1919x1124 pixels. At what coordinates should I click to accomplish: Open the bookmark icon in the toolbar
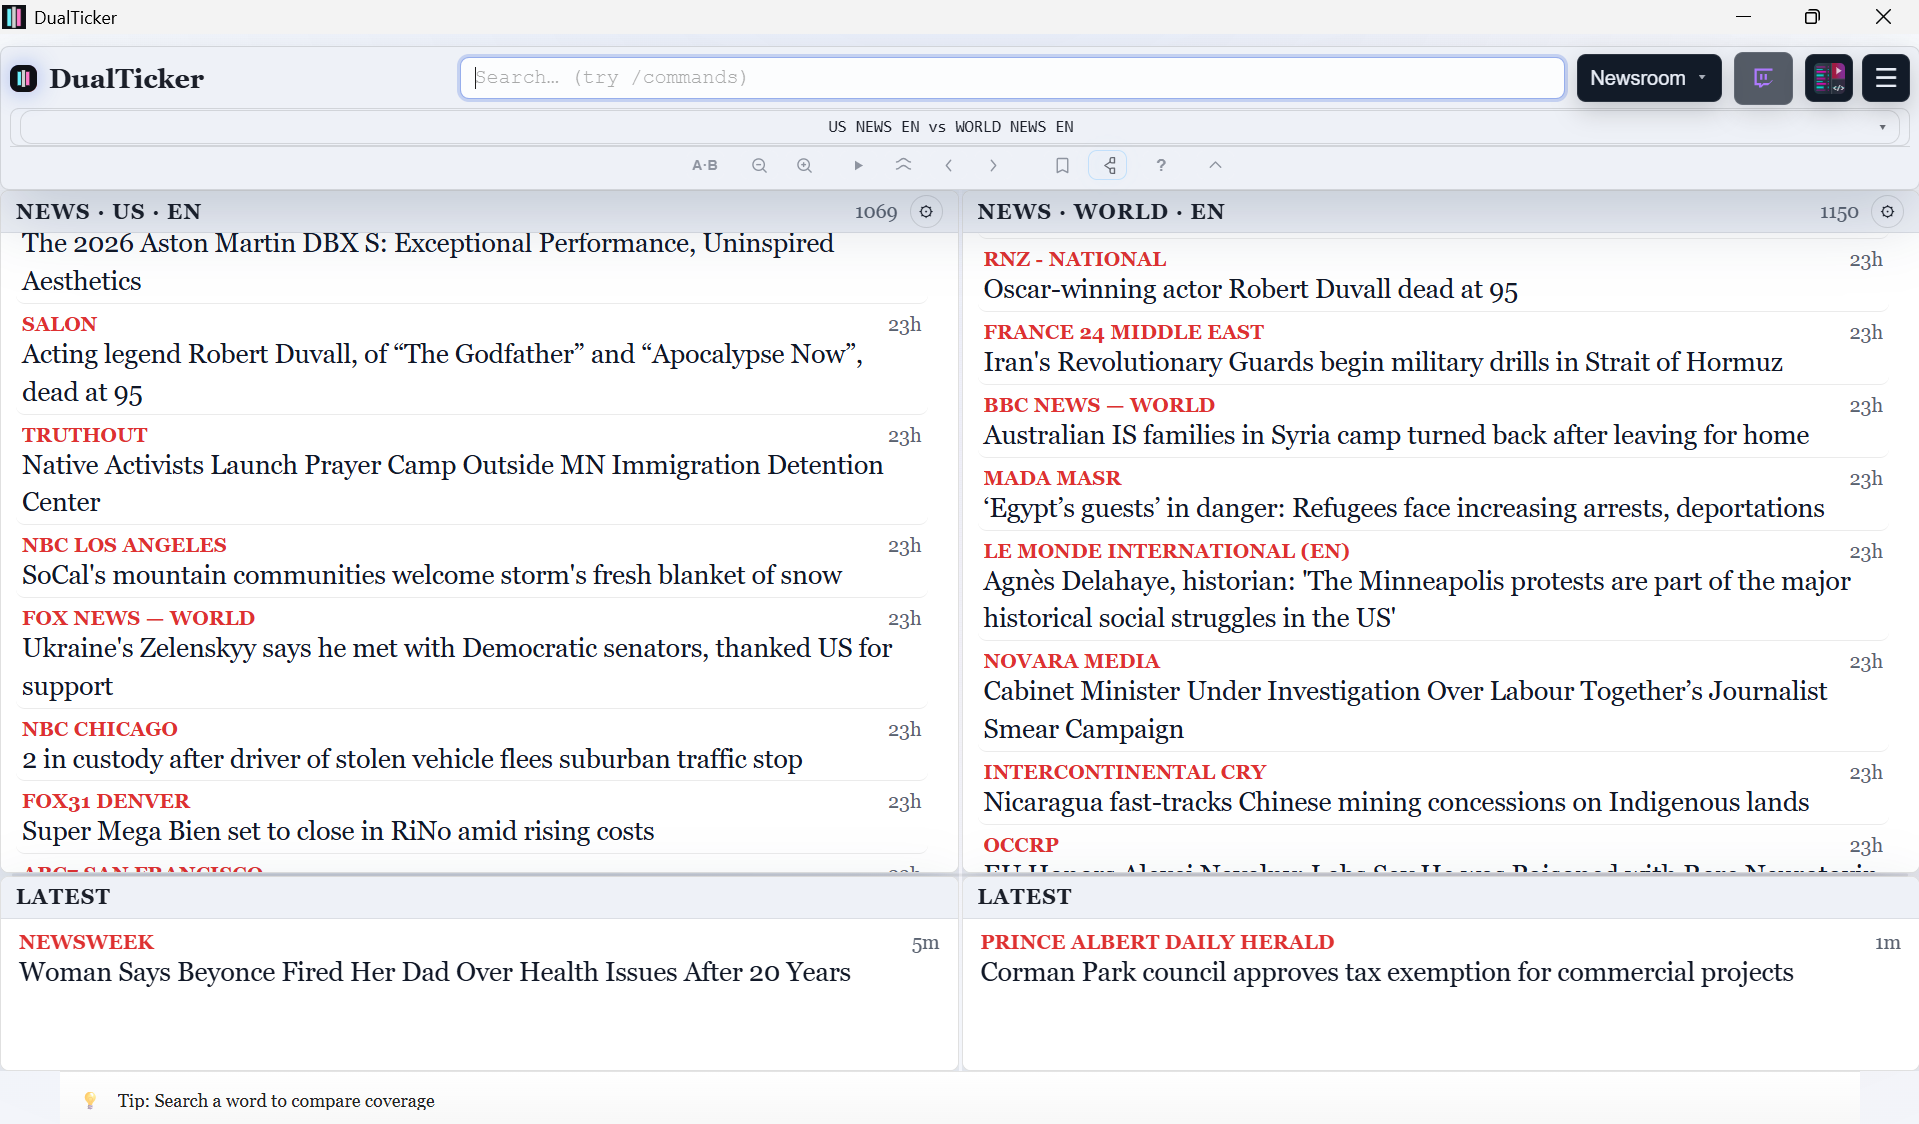point(1063,165)
